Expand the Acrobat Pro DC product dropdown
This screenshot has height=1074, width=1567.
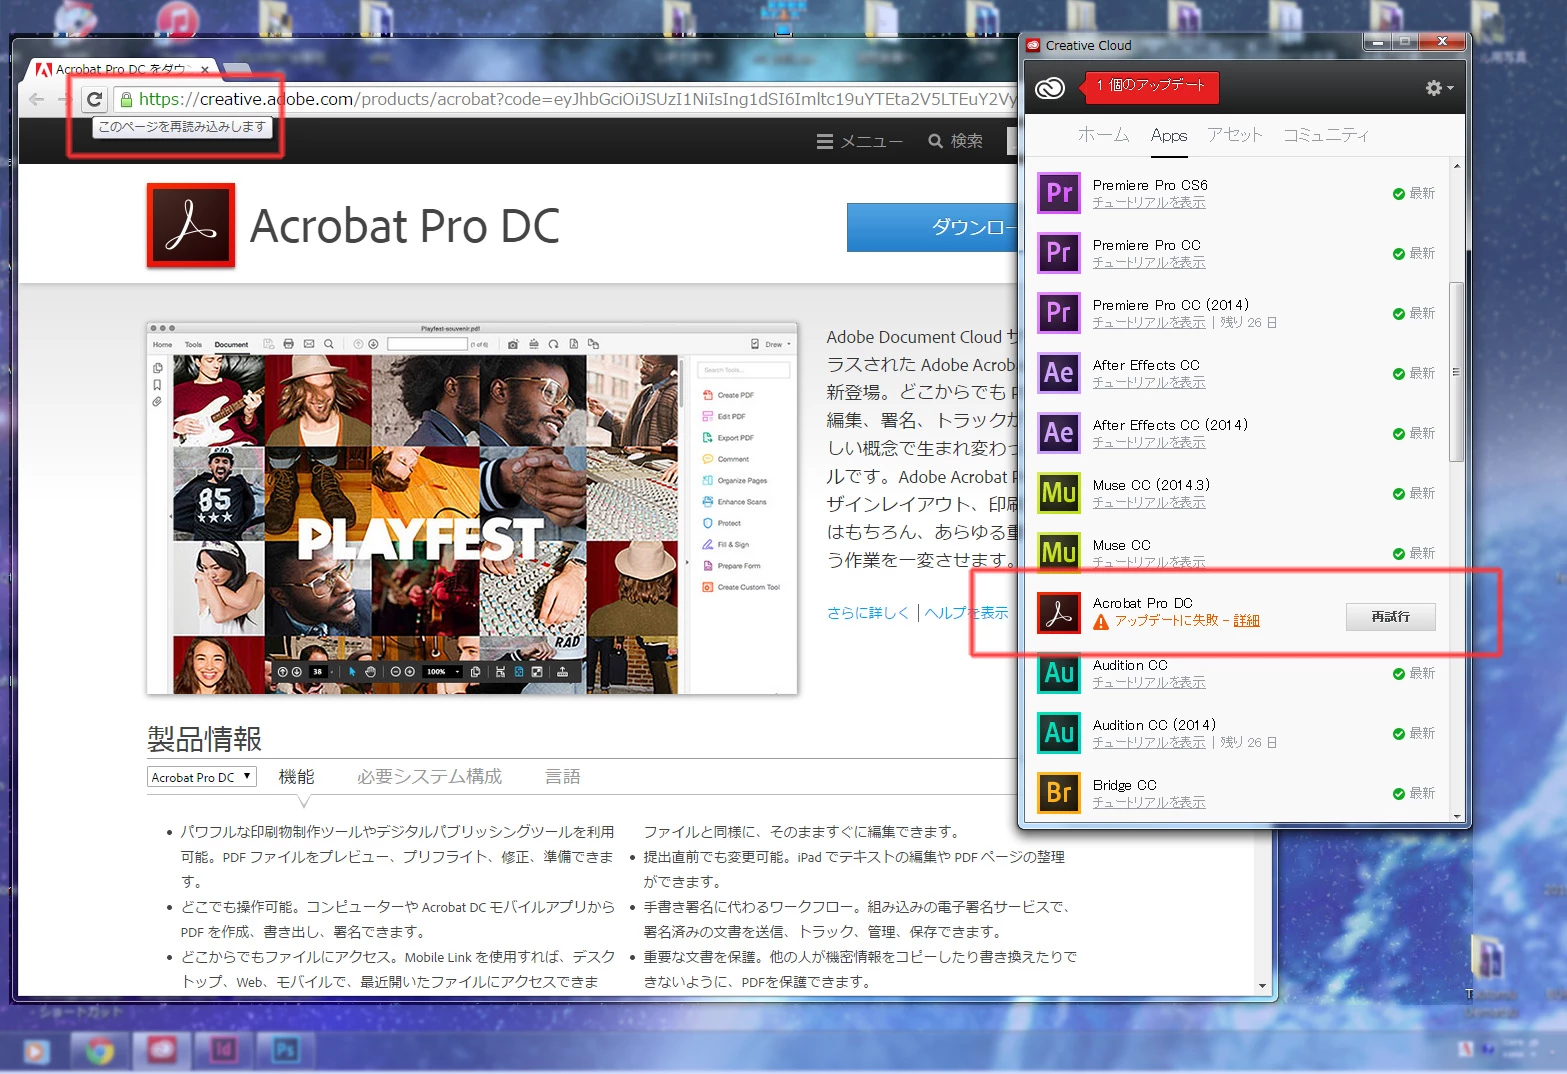click(x=202, y=777)
